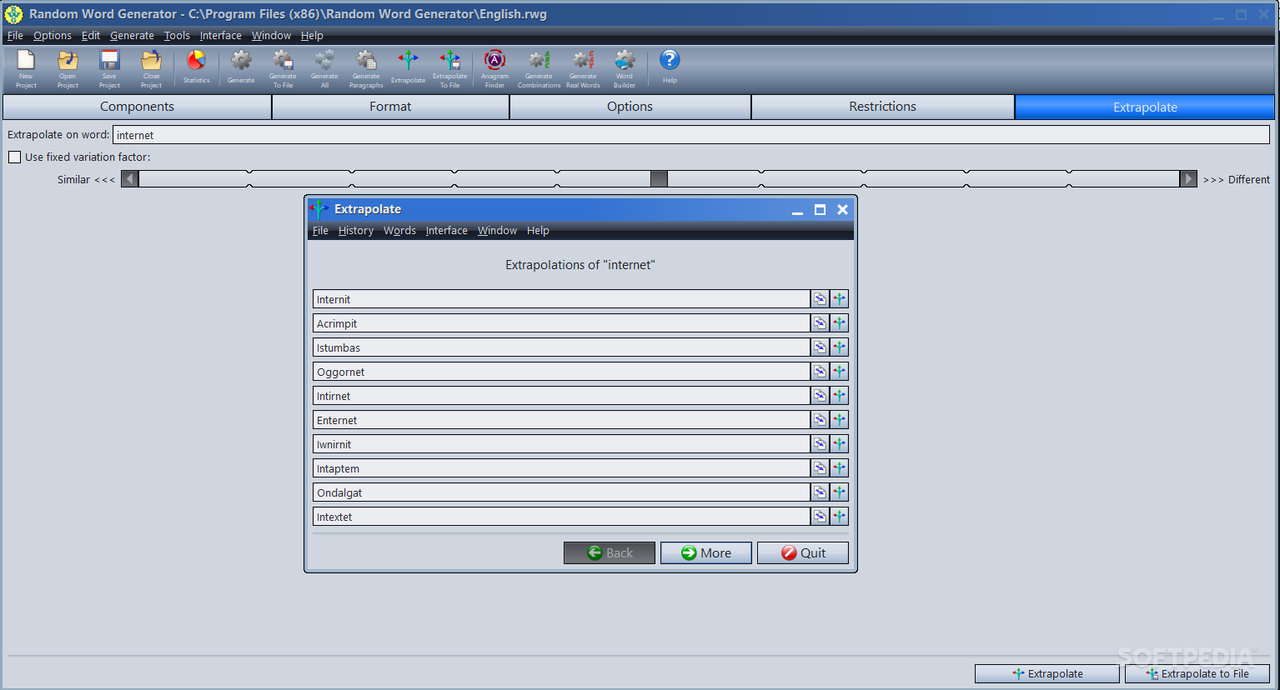Click the Oggornet result field

click(x=561, y=371)
